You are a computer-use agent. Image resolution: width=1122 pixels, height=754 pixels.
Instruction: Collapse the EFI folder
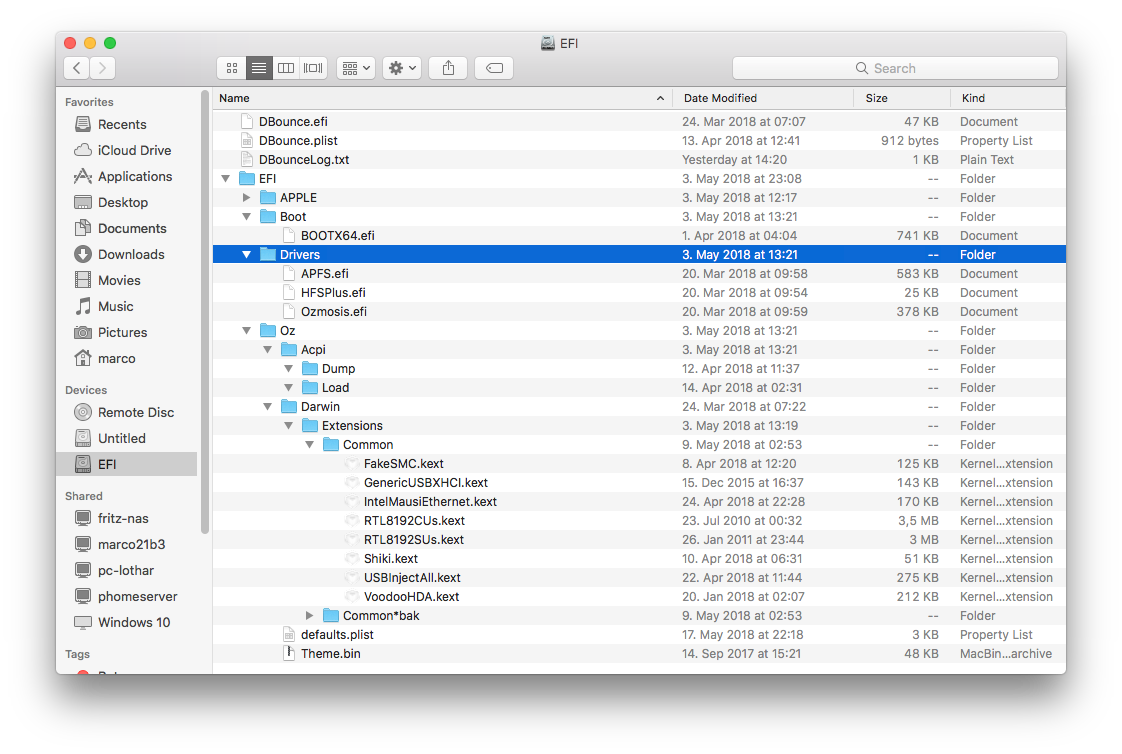tap(226, 179)
